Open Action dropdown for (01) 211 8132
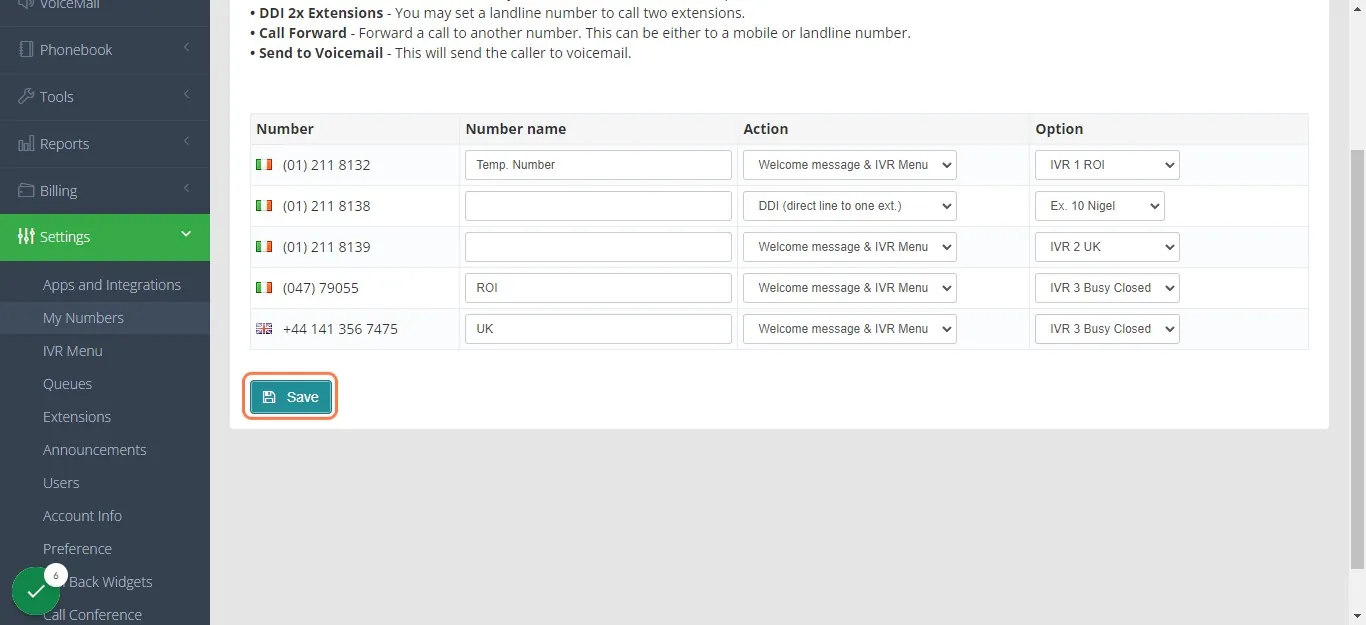The height and width of the screenshot is (625, 1366). coord(850,165)
